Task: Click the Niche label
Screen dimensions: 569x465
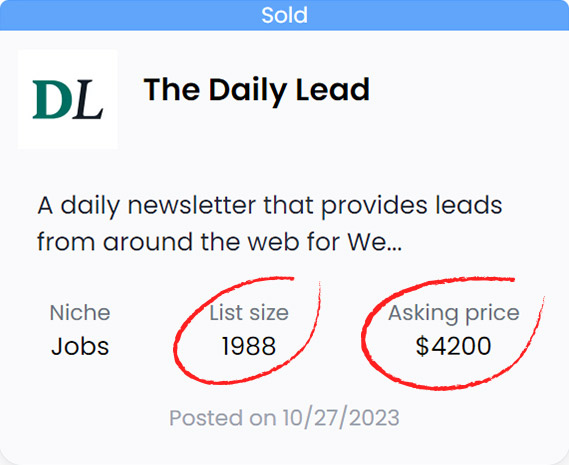Action: [x=80, y=313]
